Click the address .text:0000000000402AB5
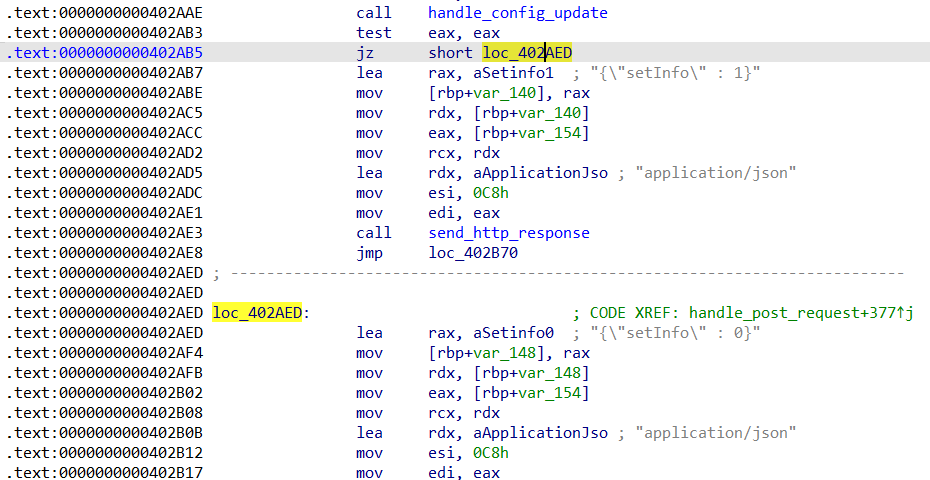The height and width of the screenshot is (480, 930). click(105, 53)
